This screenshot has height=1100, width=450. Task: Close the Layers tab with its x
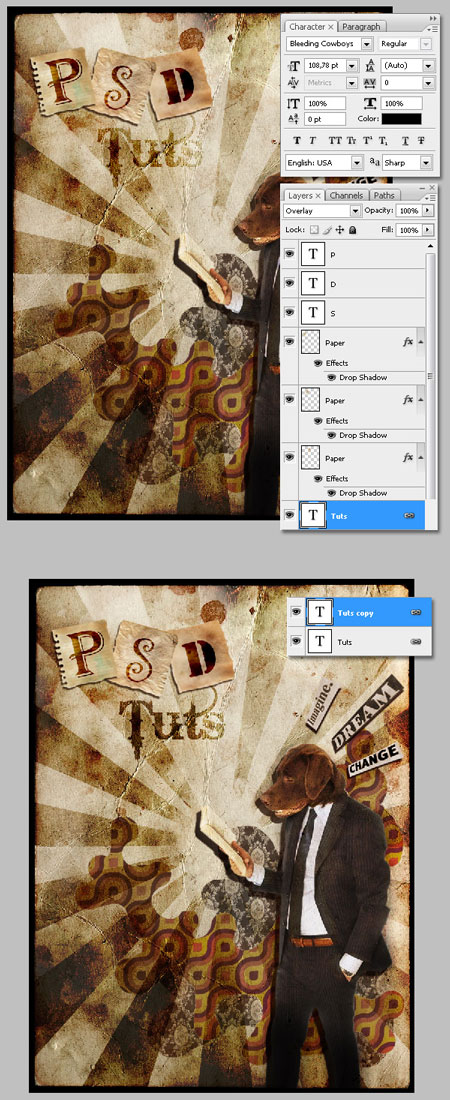[x=318, y=196]
